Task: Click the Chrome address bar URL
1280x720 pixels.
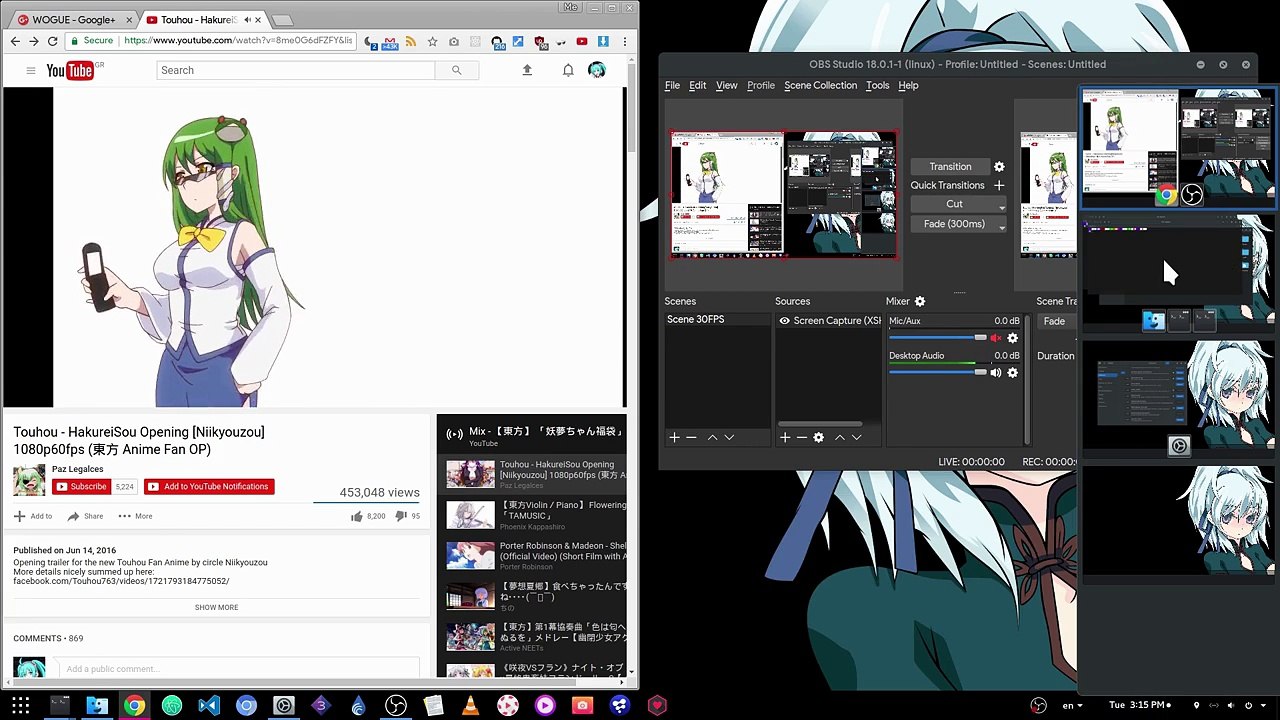Action: point(238,41)
